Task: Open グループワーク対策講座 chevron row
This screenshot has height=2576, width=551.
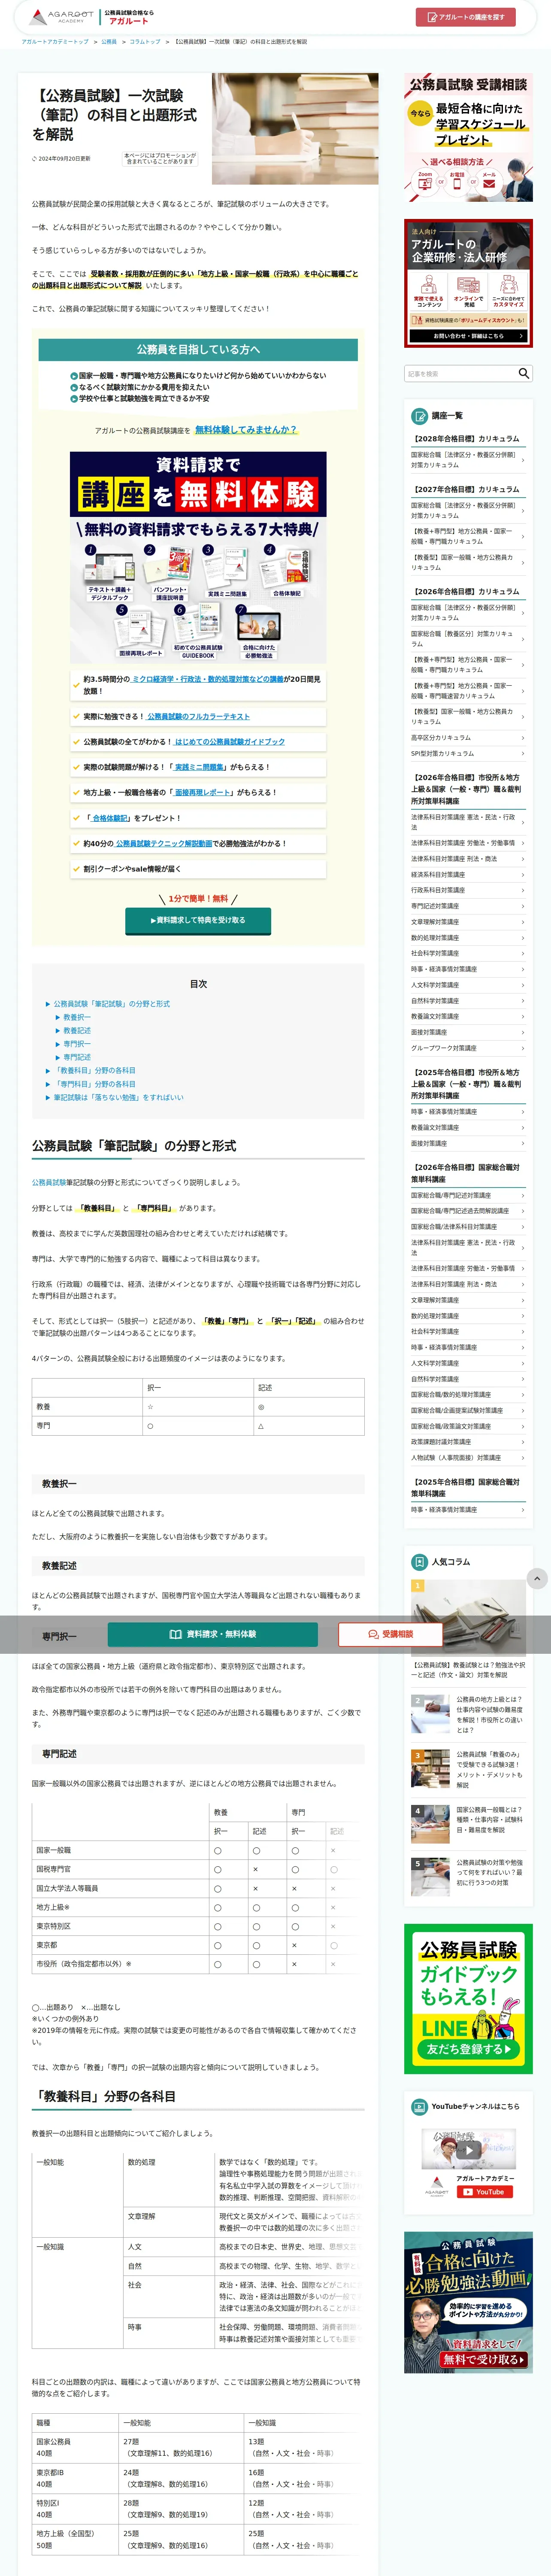Action: point(468,1048)
